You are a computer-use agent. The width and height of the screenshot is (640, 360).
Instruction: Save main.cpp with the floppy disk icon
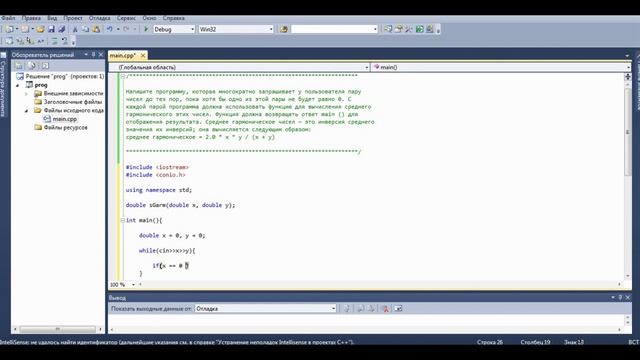point(51,29)
